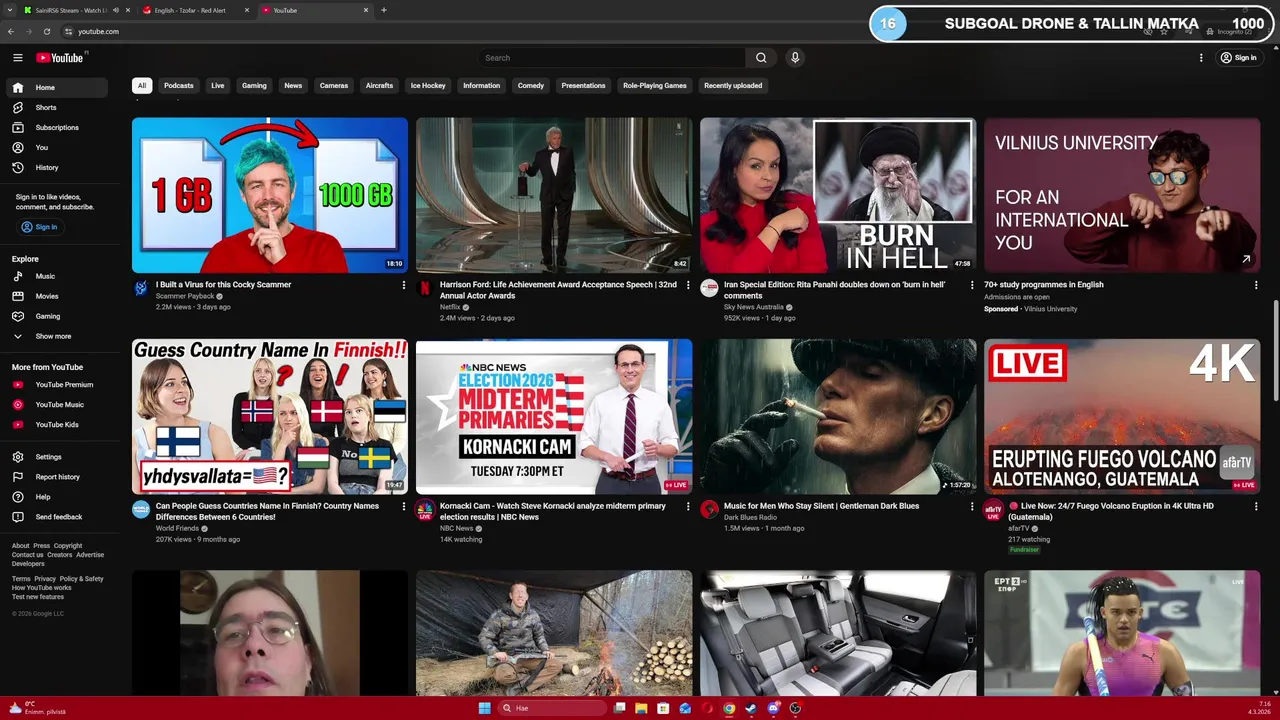Start voice search with microphone icon

click(795, 58)
